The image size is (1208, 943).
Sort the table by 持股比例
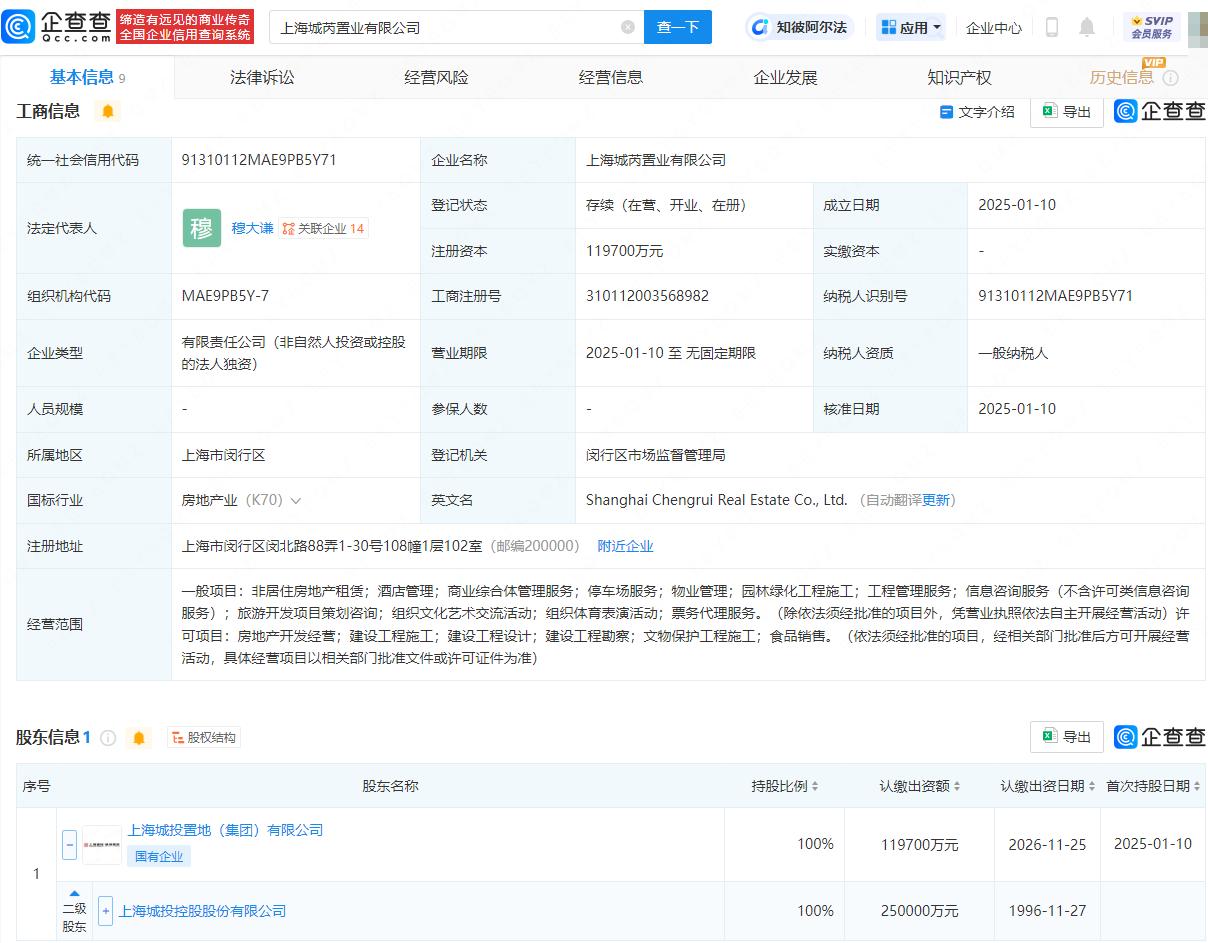click(x=785, y=786)
